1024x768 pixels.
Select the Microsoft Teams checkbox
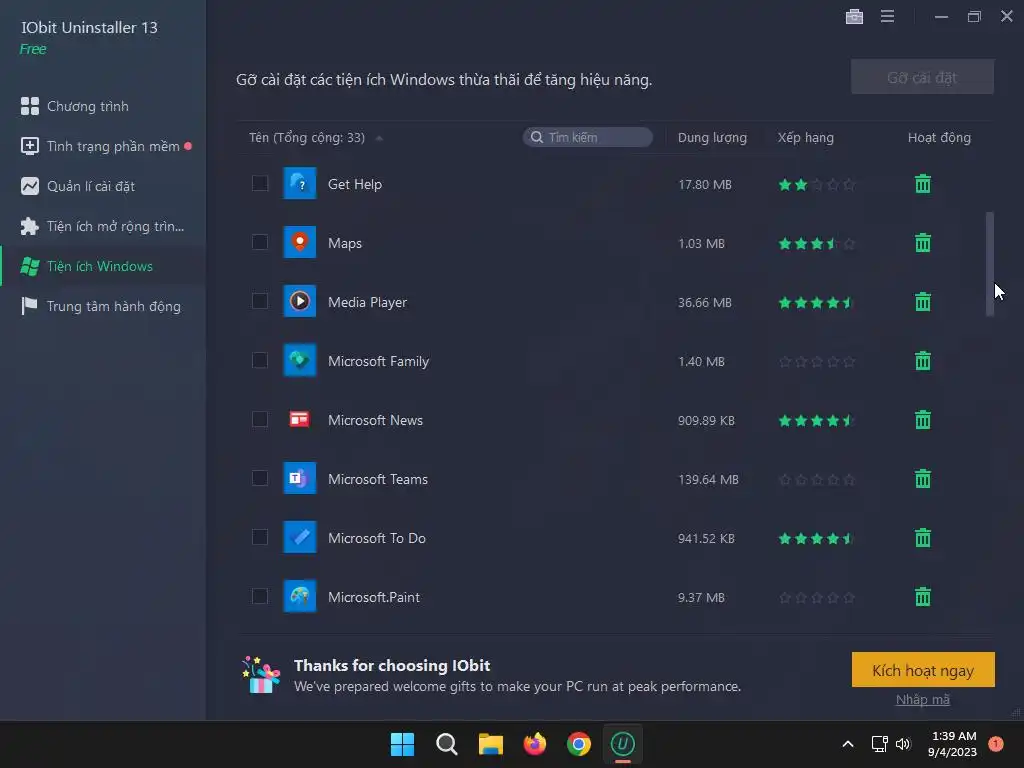pyautogui.click(x=260, y=478)
